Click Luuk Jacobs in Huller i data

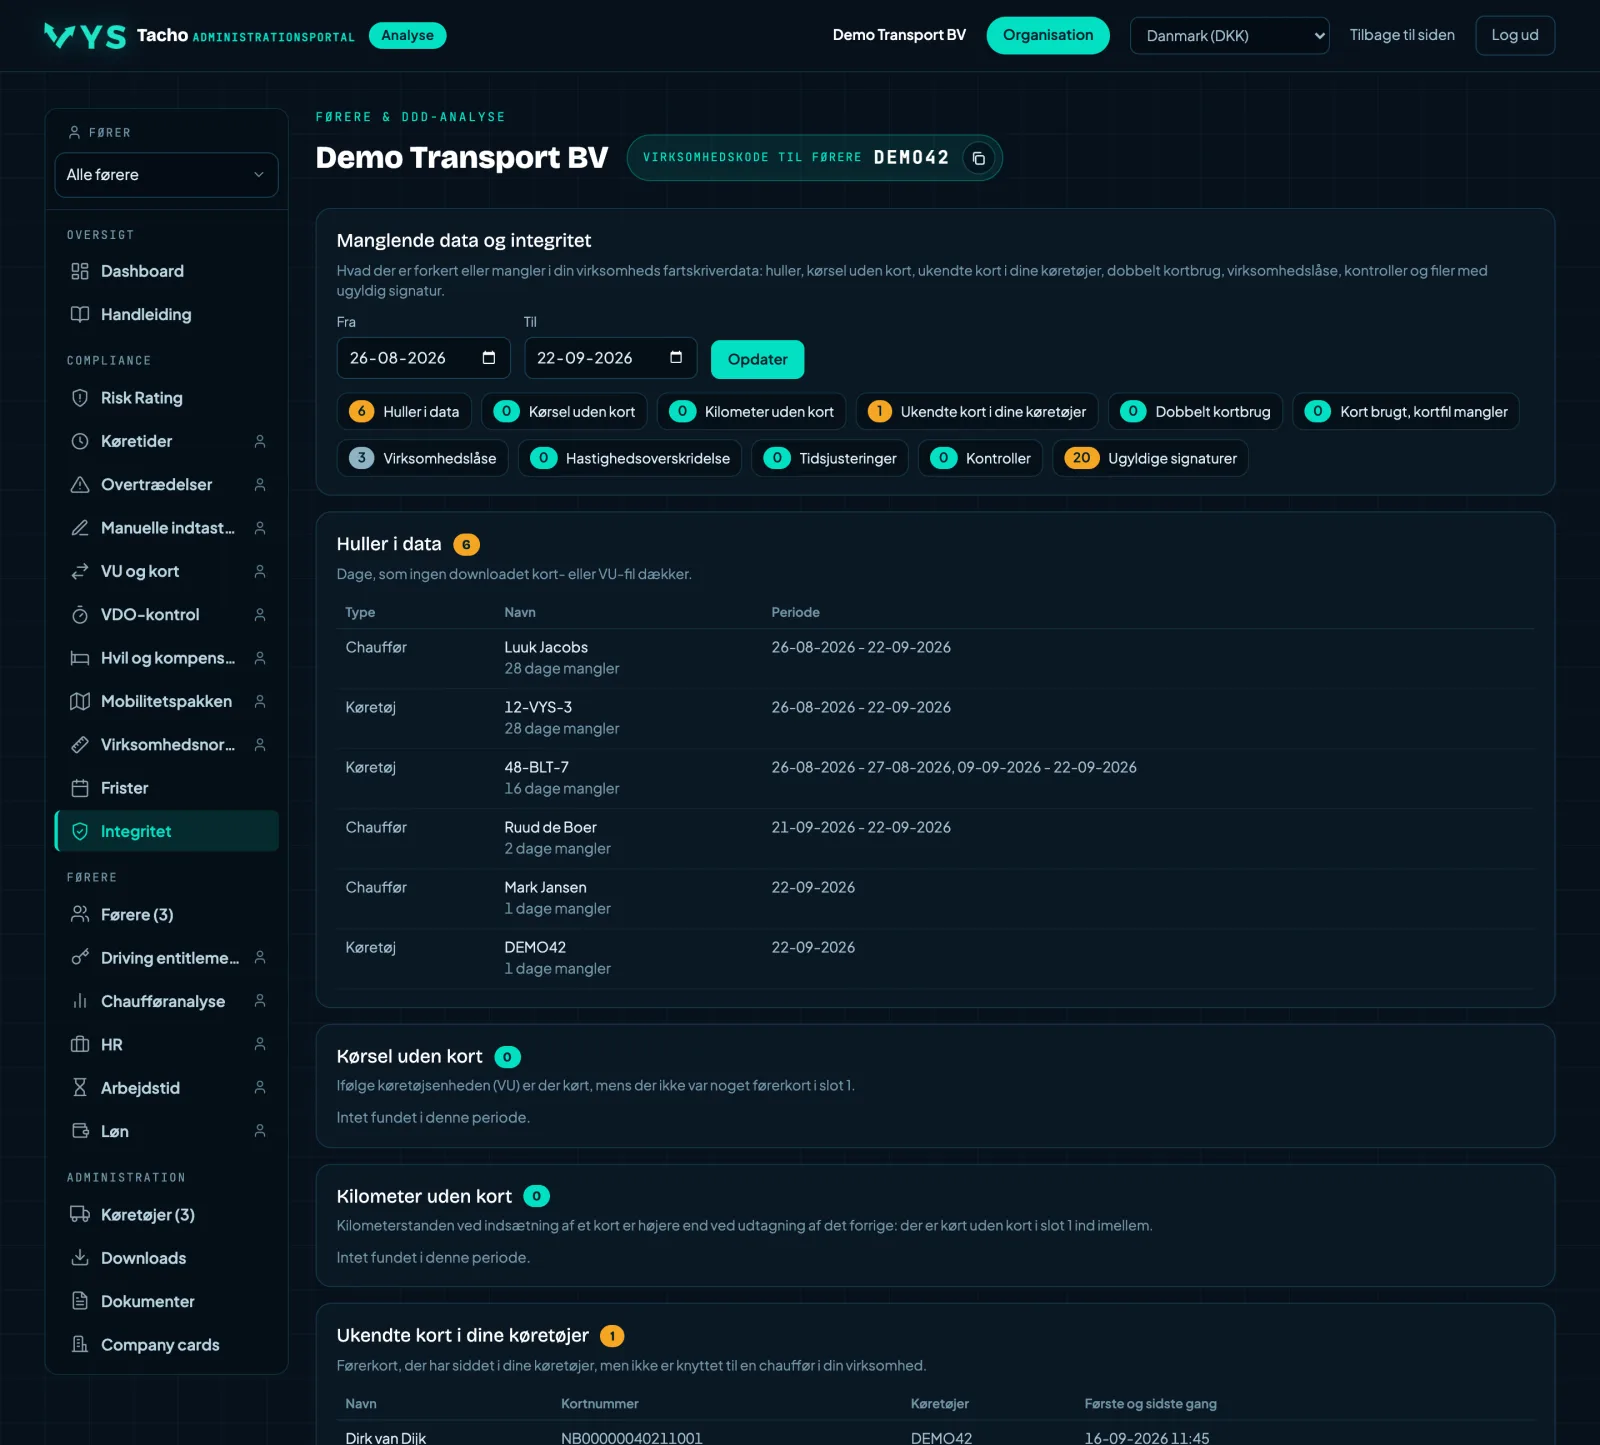coord(546,647)
